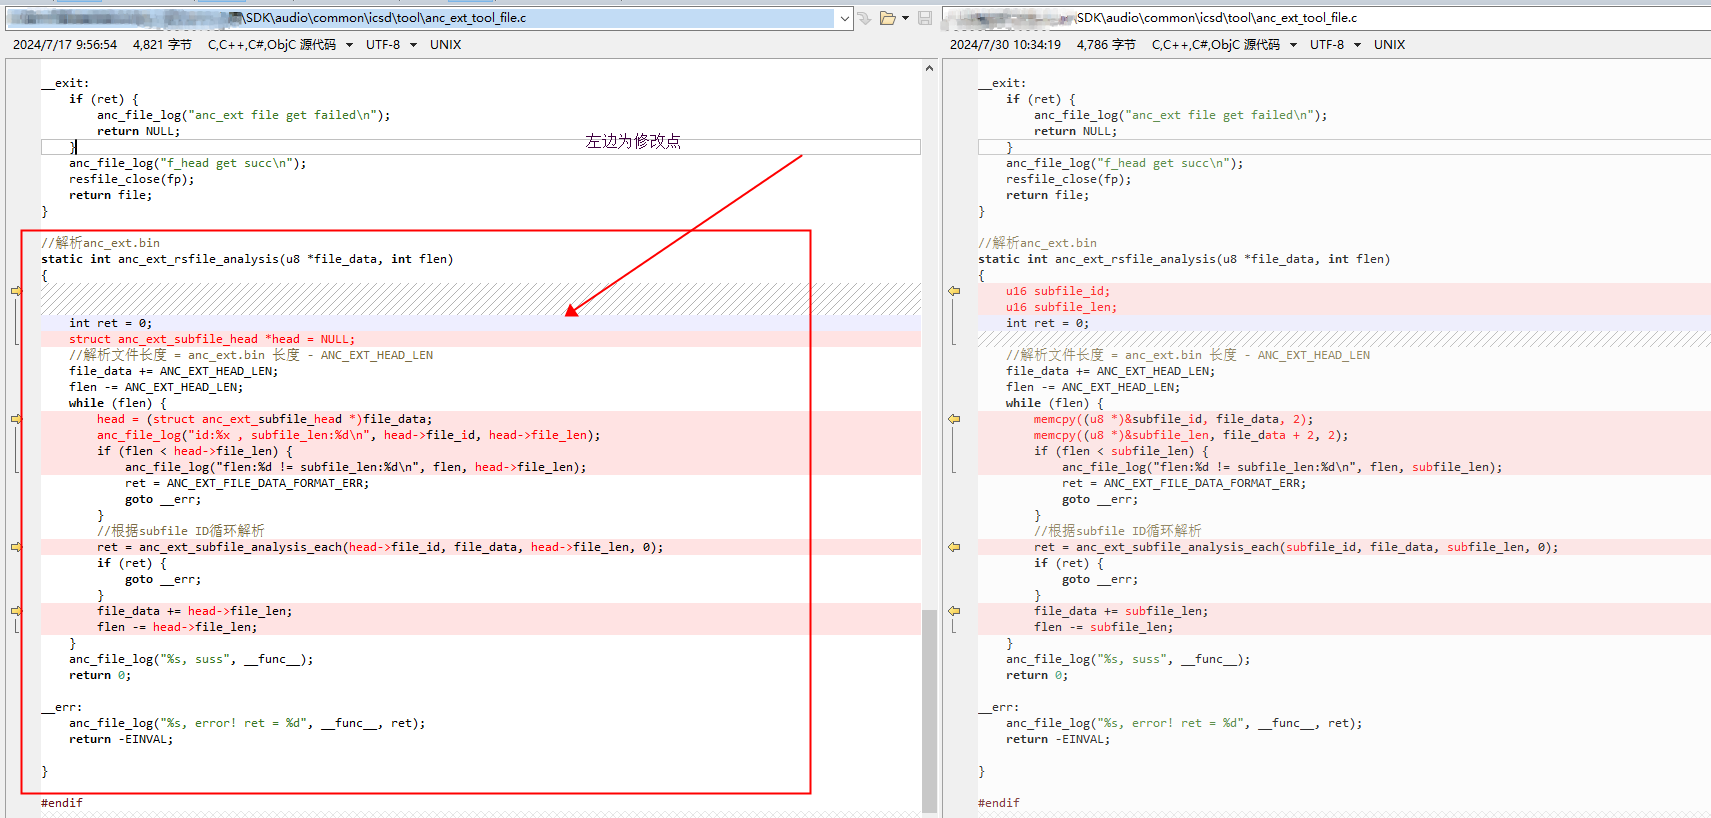Image resolution: width=1711 pixels, height=818 pixels.
Task: Click right-pane copy arrow at u16 subfile_id
Action: (954, 291)
